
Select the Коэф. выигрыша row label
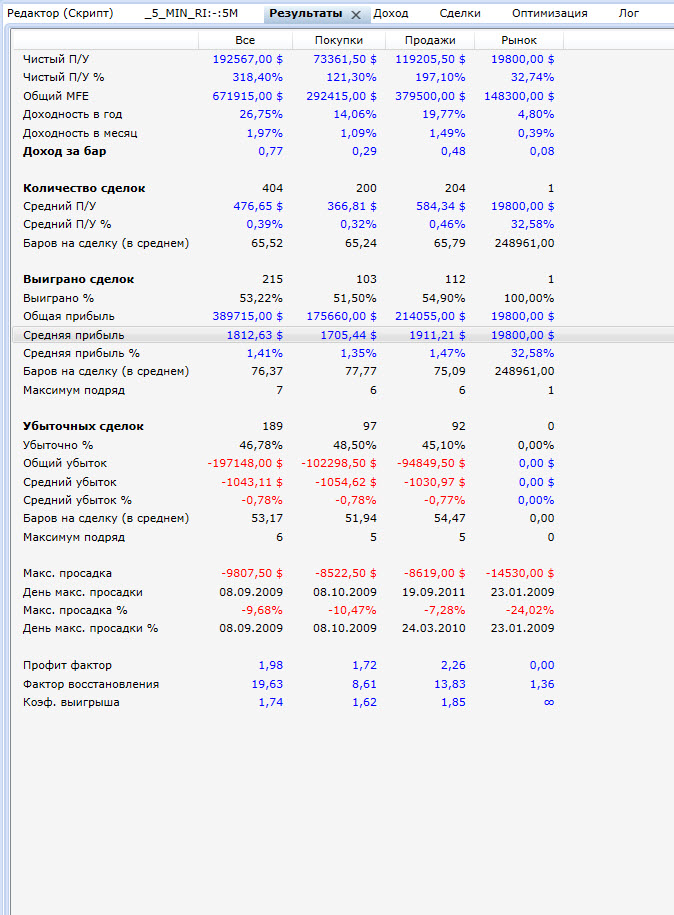[x=71, y=702]
